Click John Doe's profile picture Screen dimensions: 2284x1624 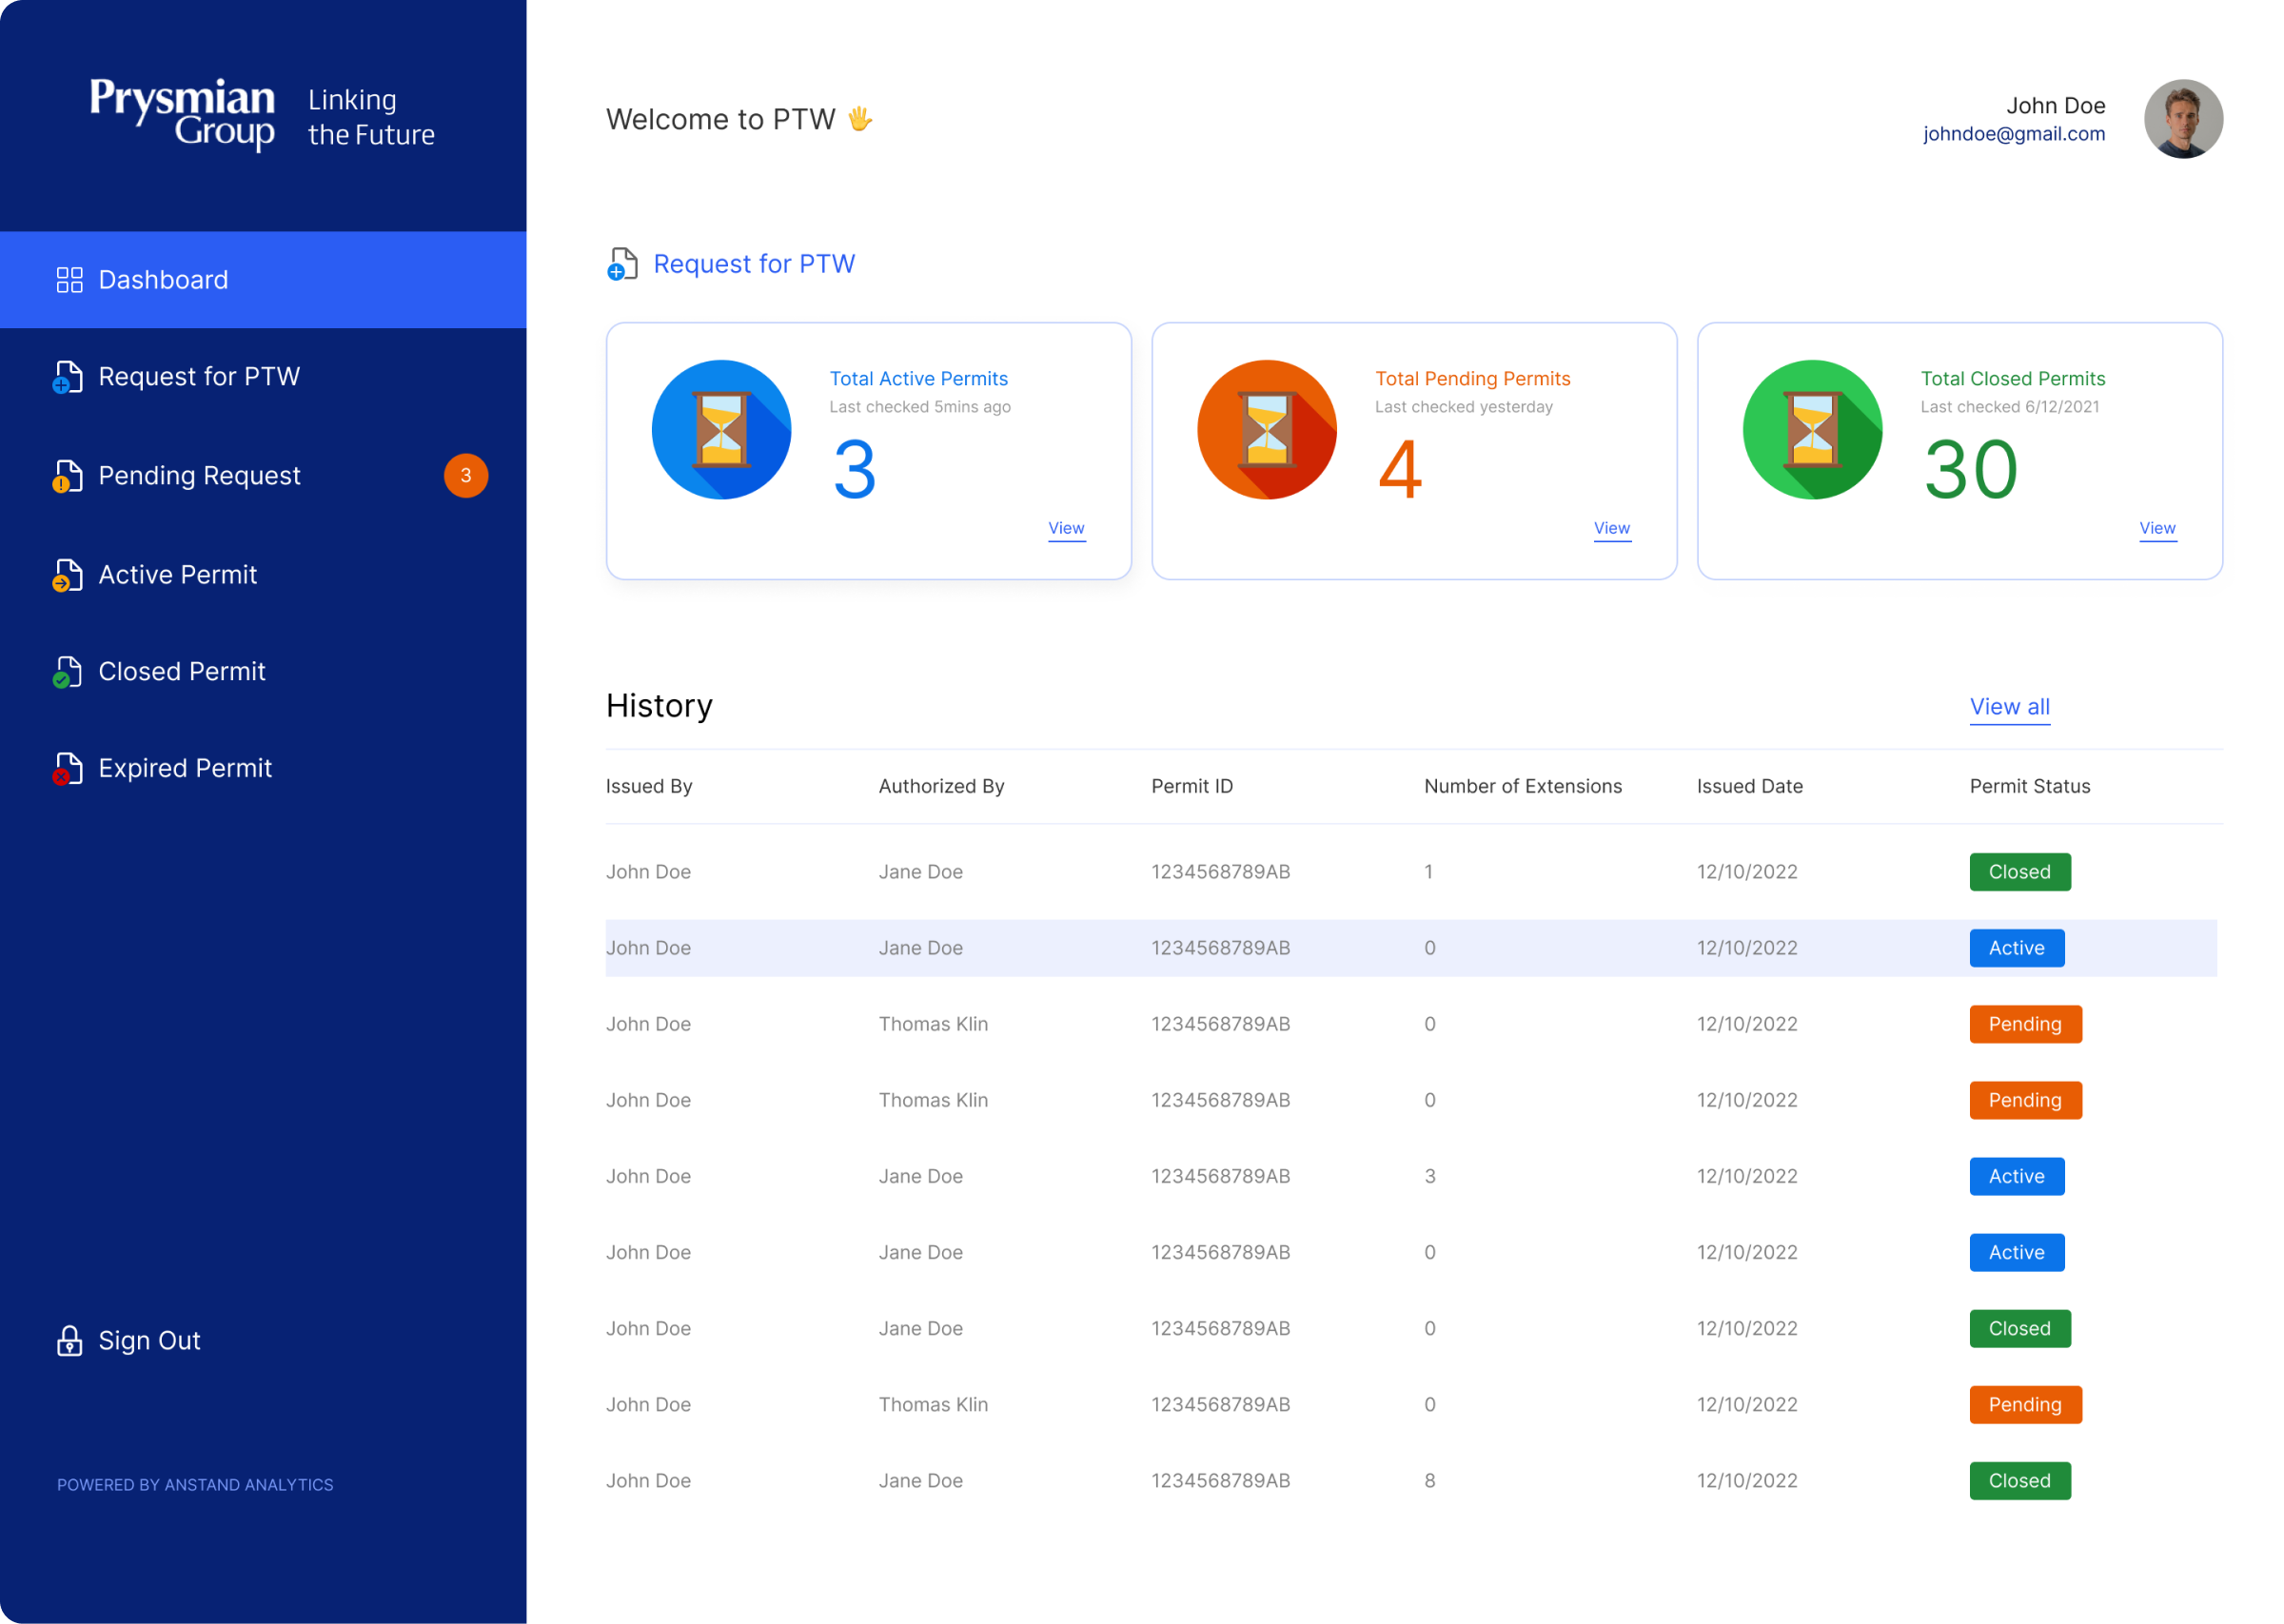(2182, 118)
